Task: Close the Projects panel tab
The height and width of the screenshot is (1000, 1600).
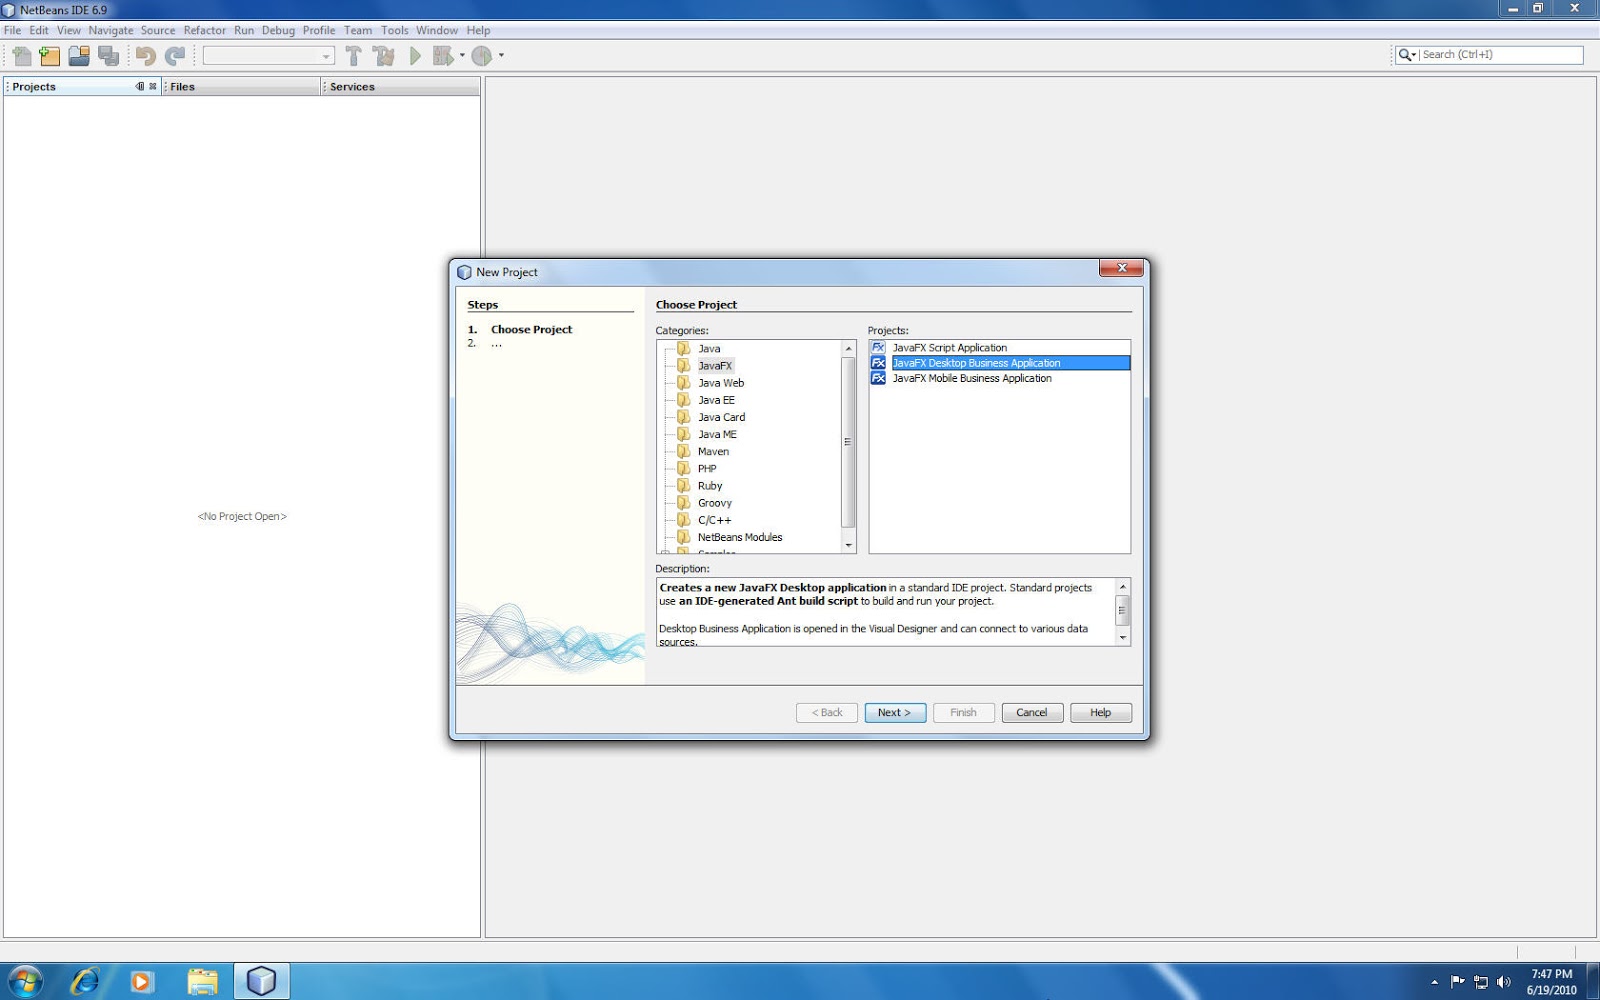Action: [153, 87]
